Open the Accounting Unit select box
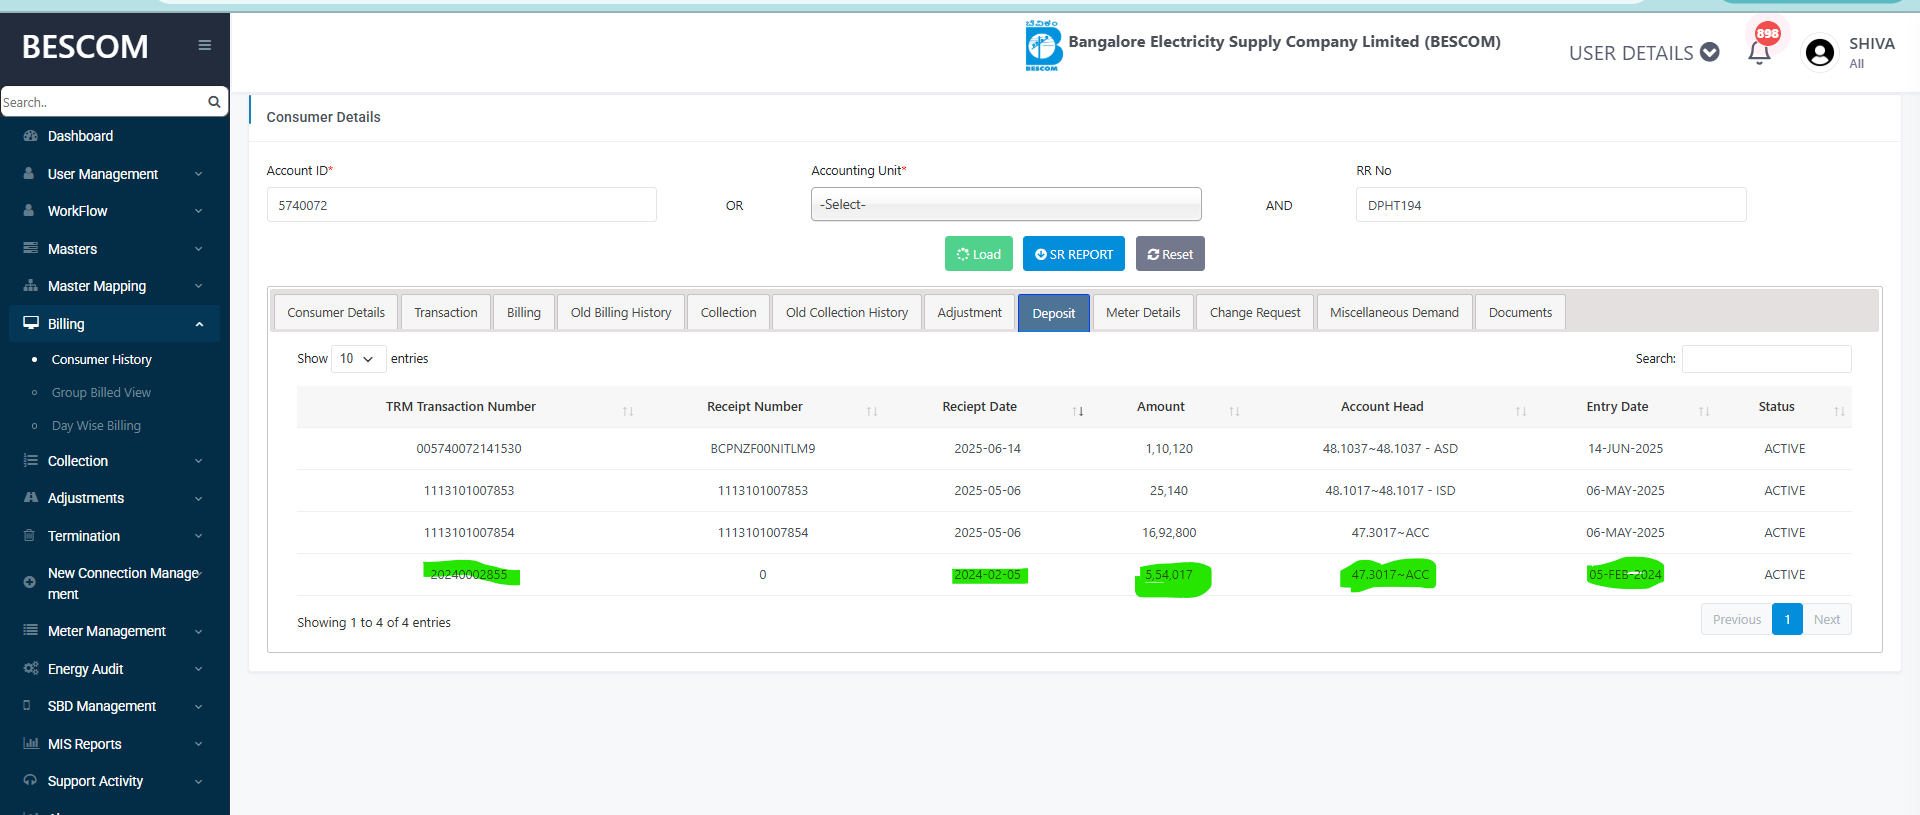This screenshot has height=815, width=1920. (x=1005, y=204)
